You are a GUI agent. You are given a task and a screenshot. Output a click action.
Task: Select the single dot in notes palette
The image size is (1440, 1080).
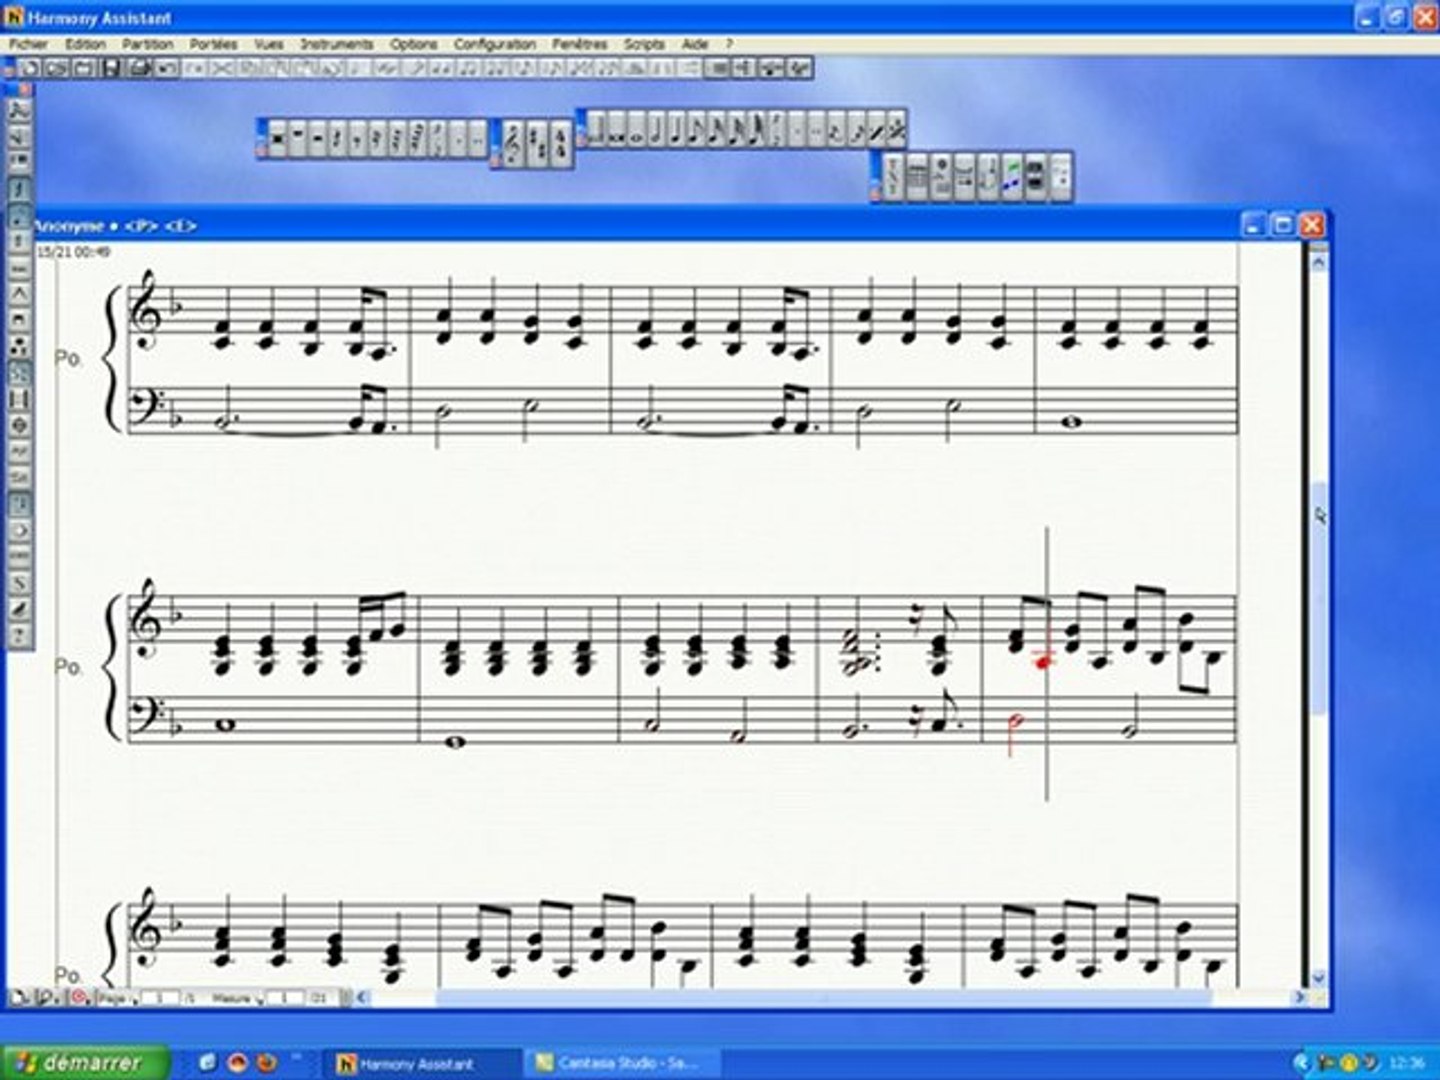pyautogui.click(x=797, y=130)
